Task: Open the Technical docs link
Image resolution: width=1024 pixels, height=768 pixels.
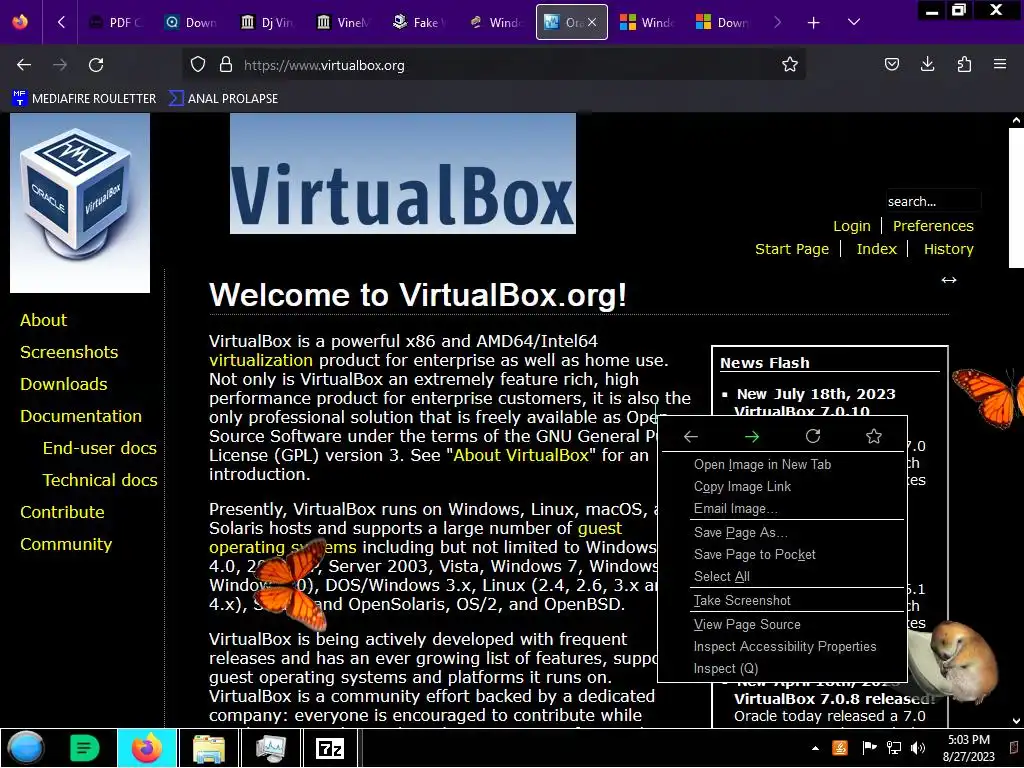Action: click(100, 480)
